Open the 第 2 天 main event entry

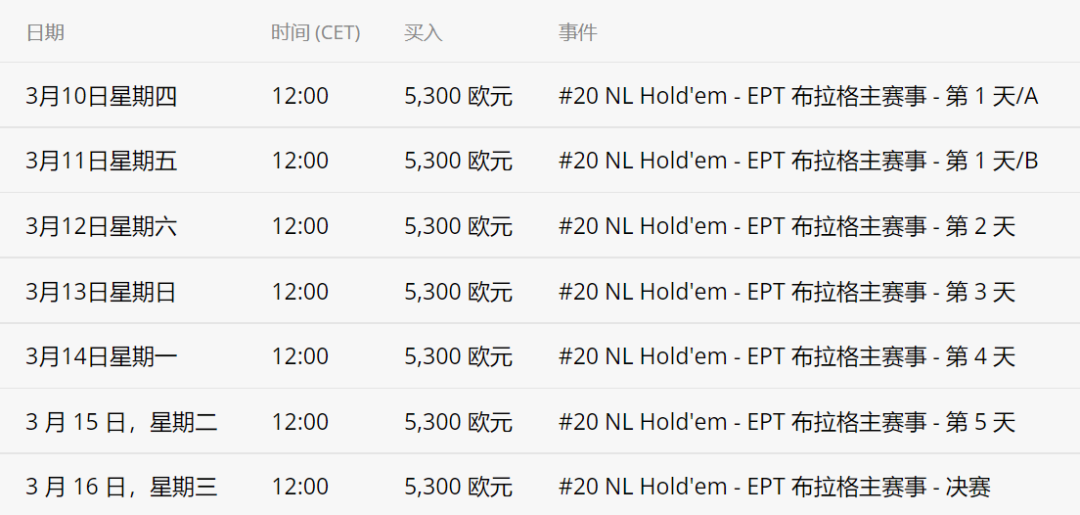click(787, 226)
